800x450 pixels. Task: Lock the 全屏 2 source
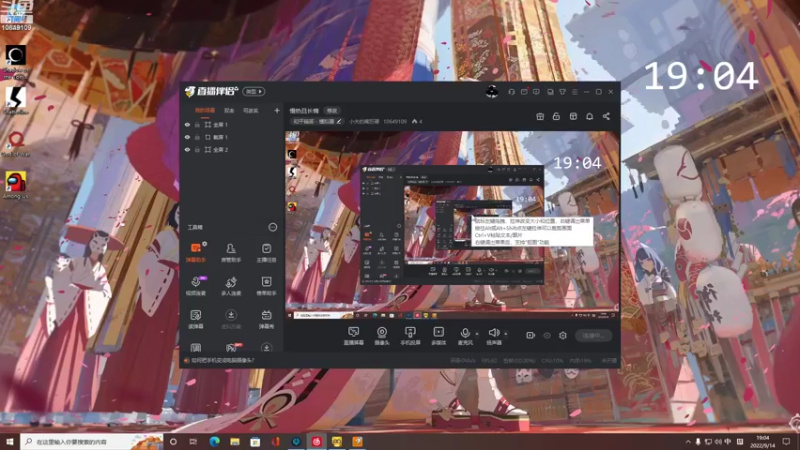[x=197, y=149]
